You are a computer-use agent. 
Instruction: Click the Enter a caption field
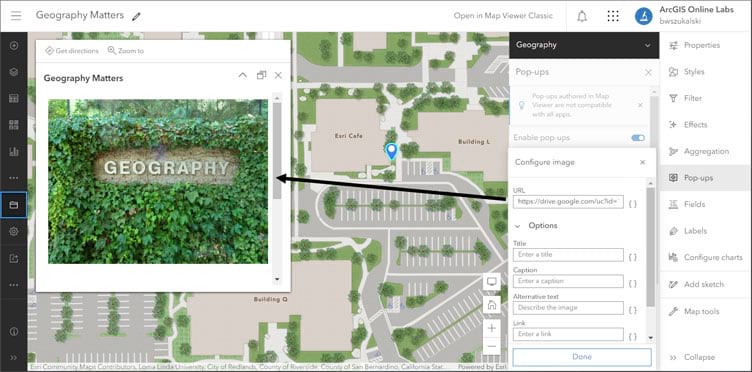(x=568, y=281)
